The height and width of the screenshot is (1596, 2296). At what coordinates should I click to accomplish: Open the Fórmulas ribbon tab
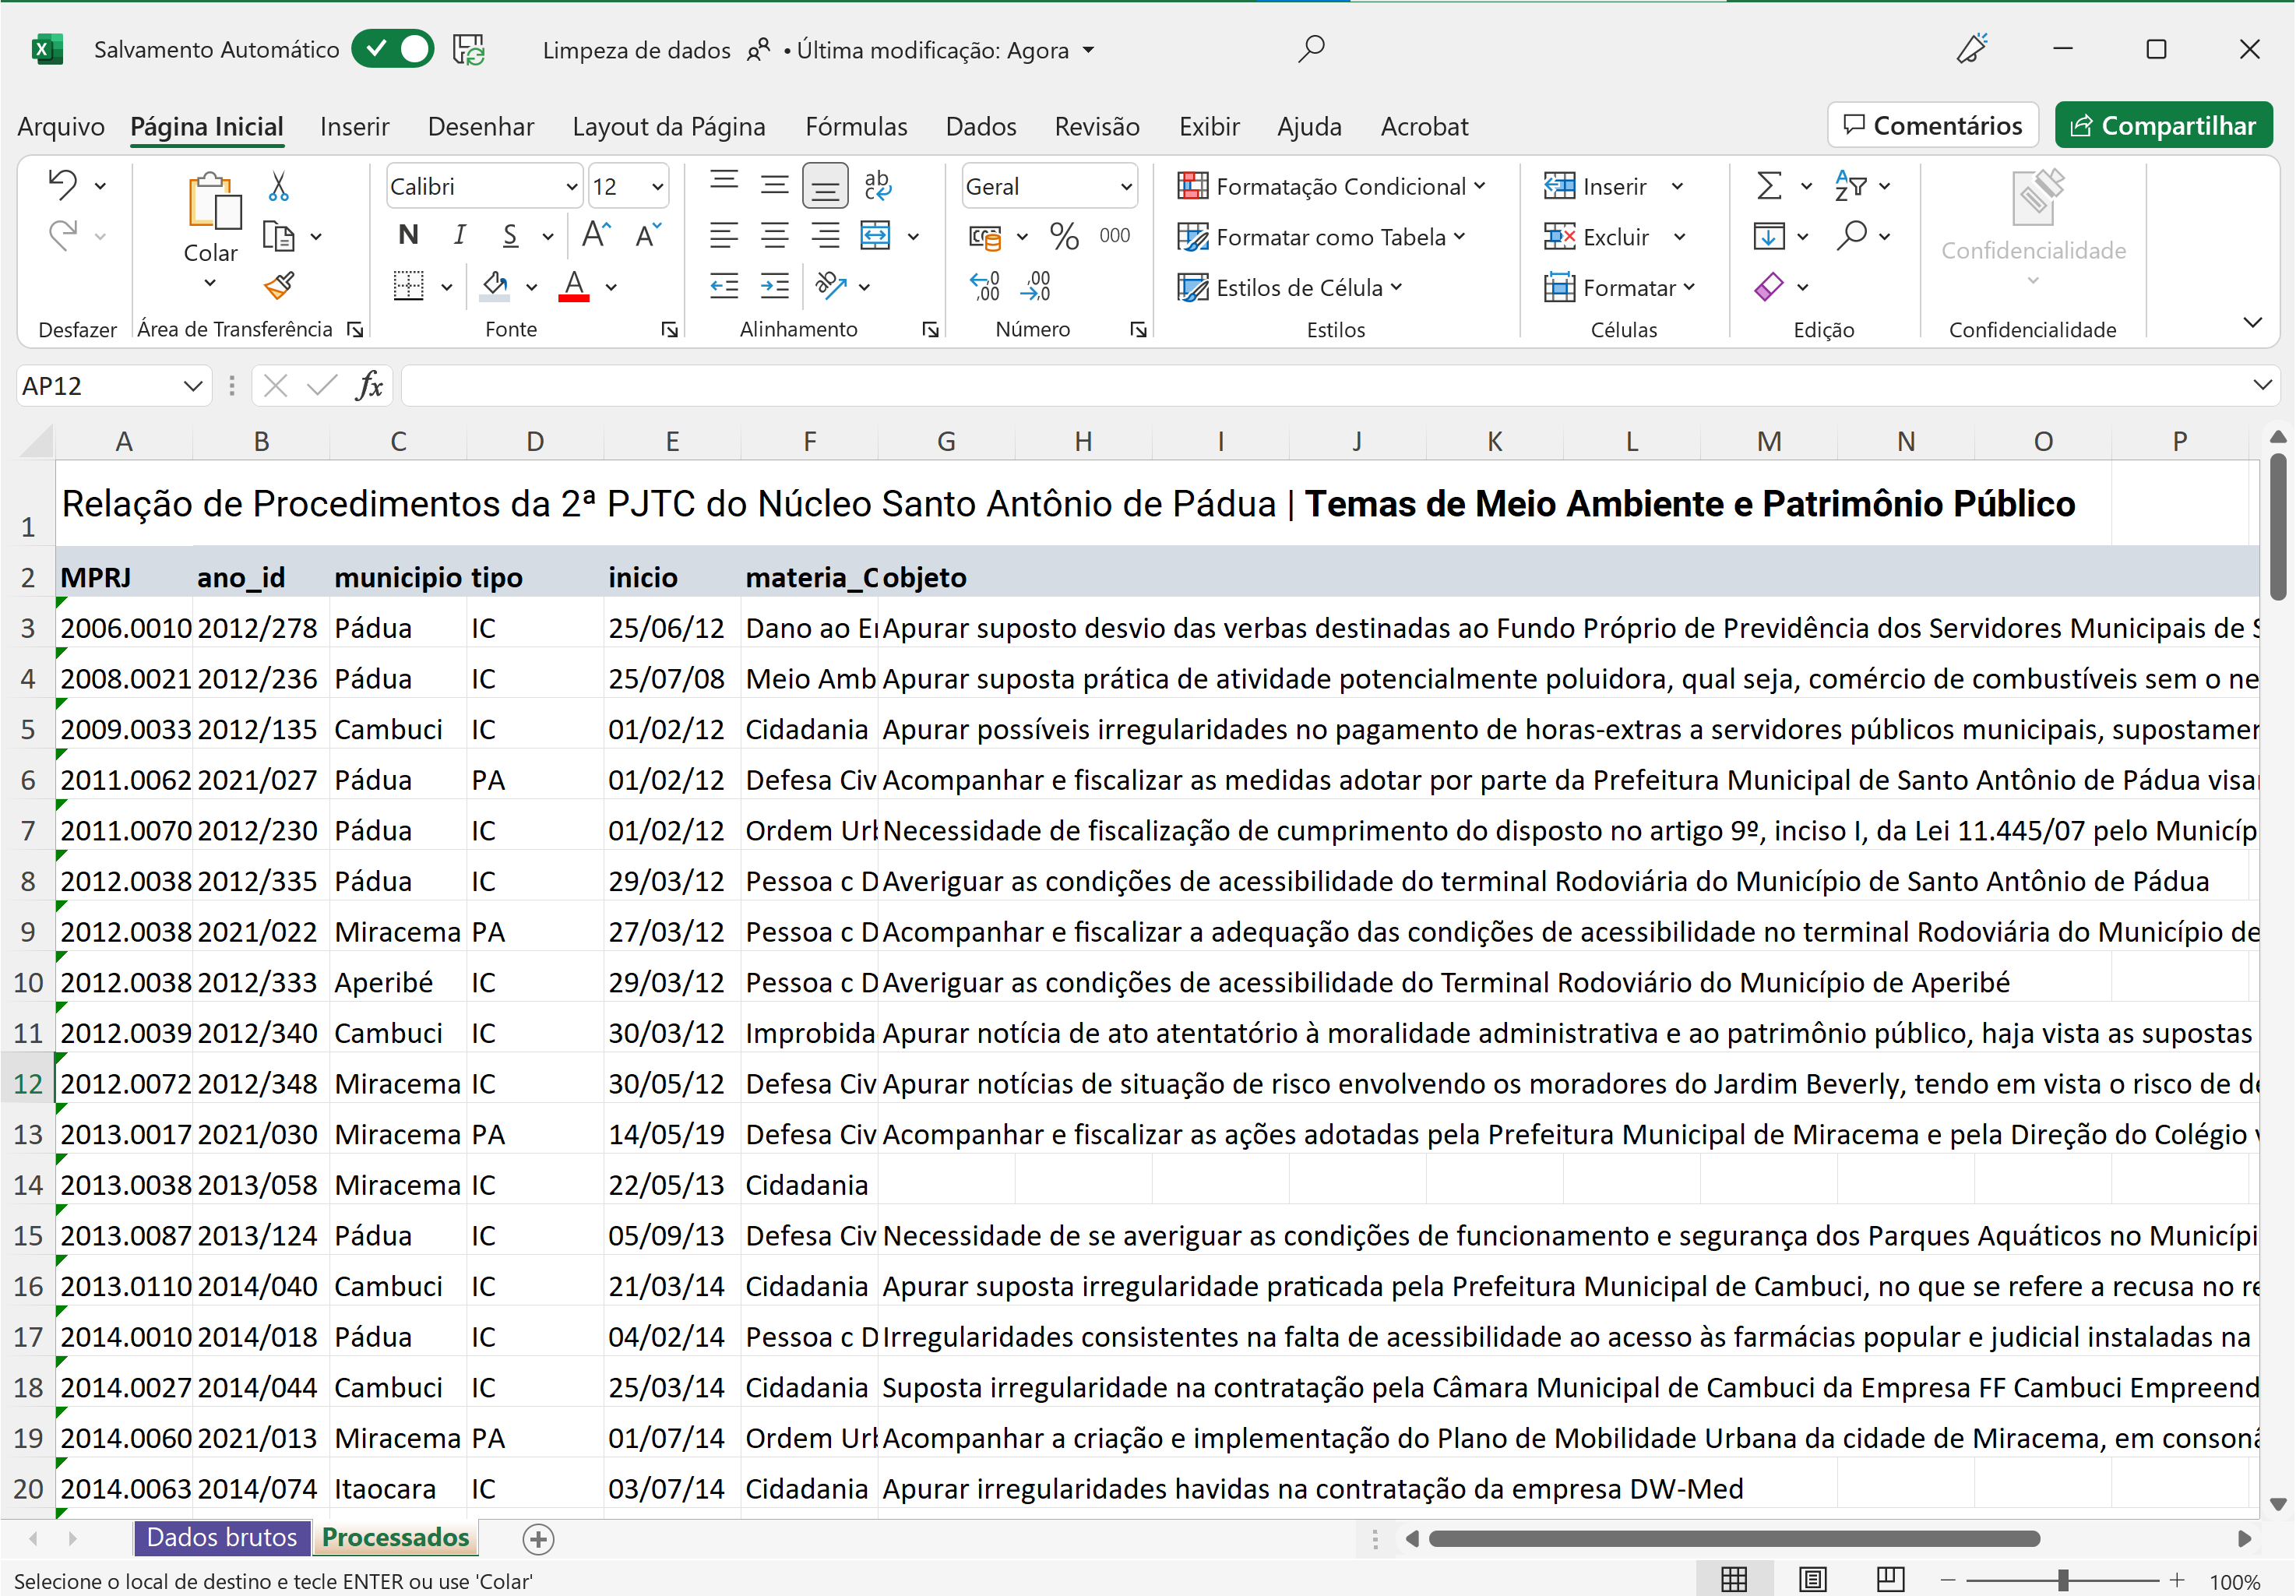click(856, 127)
